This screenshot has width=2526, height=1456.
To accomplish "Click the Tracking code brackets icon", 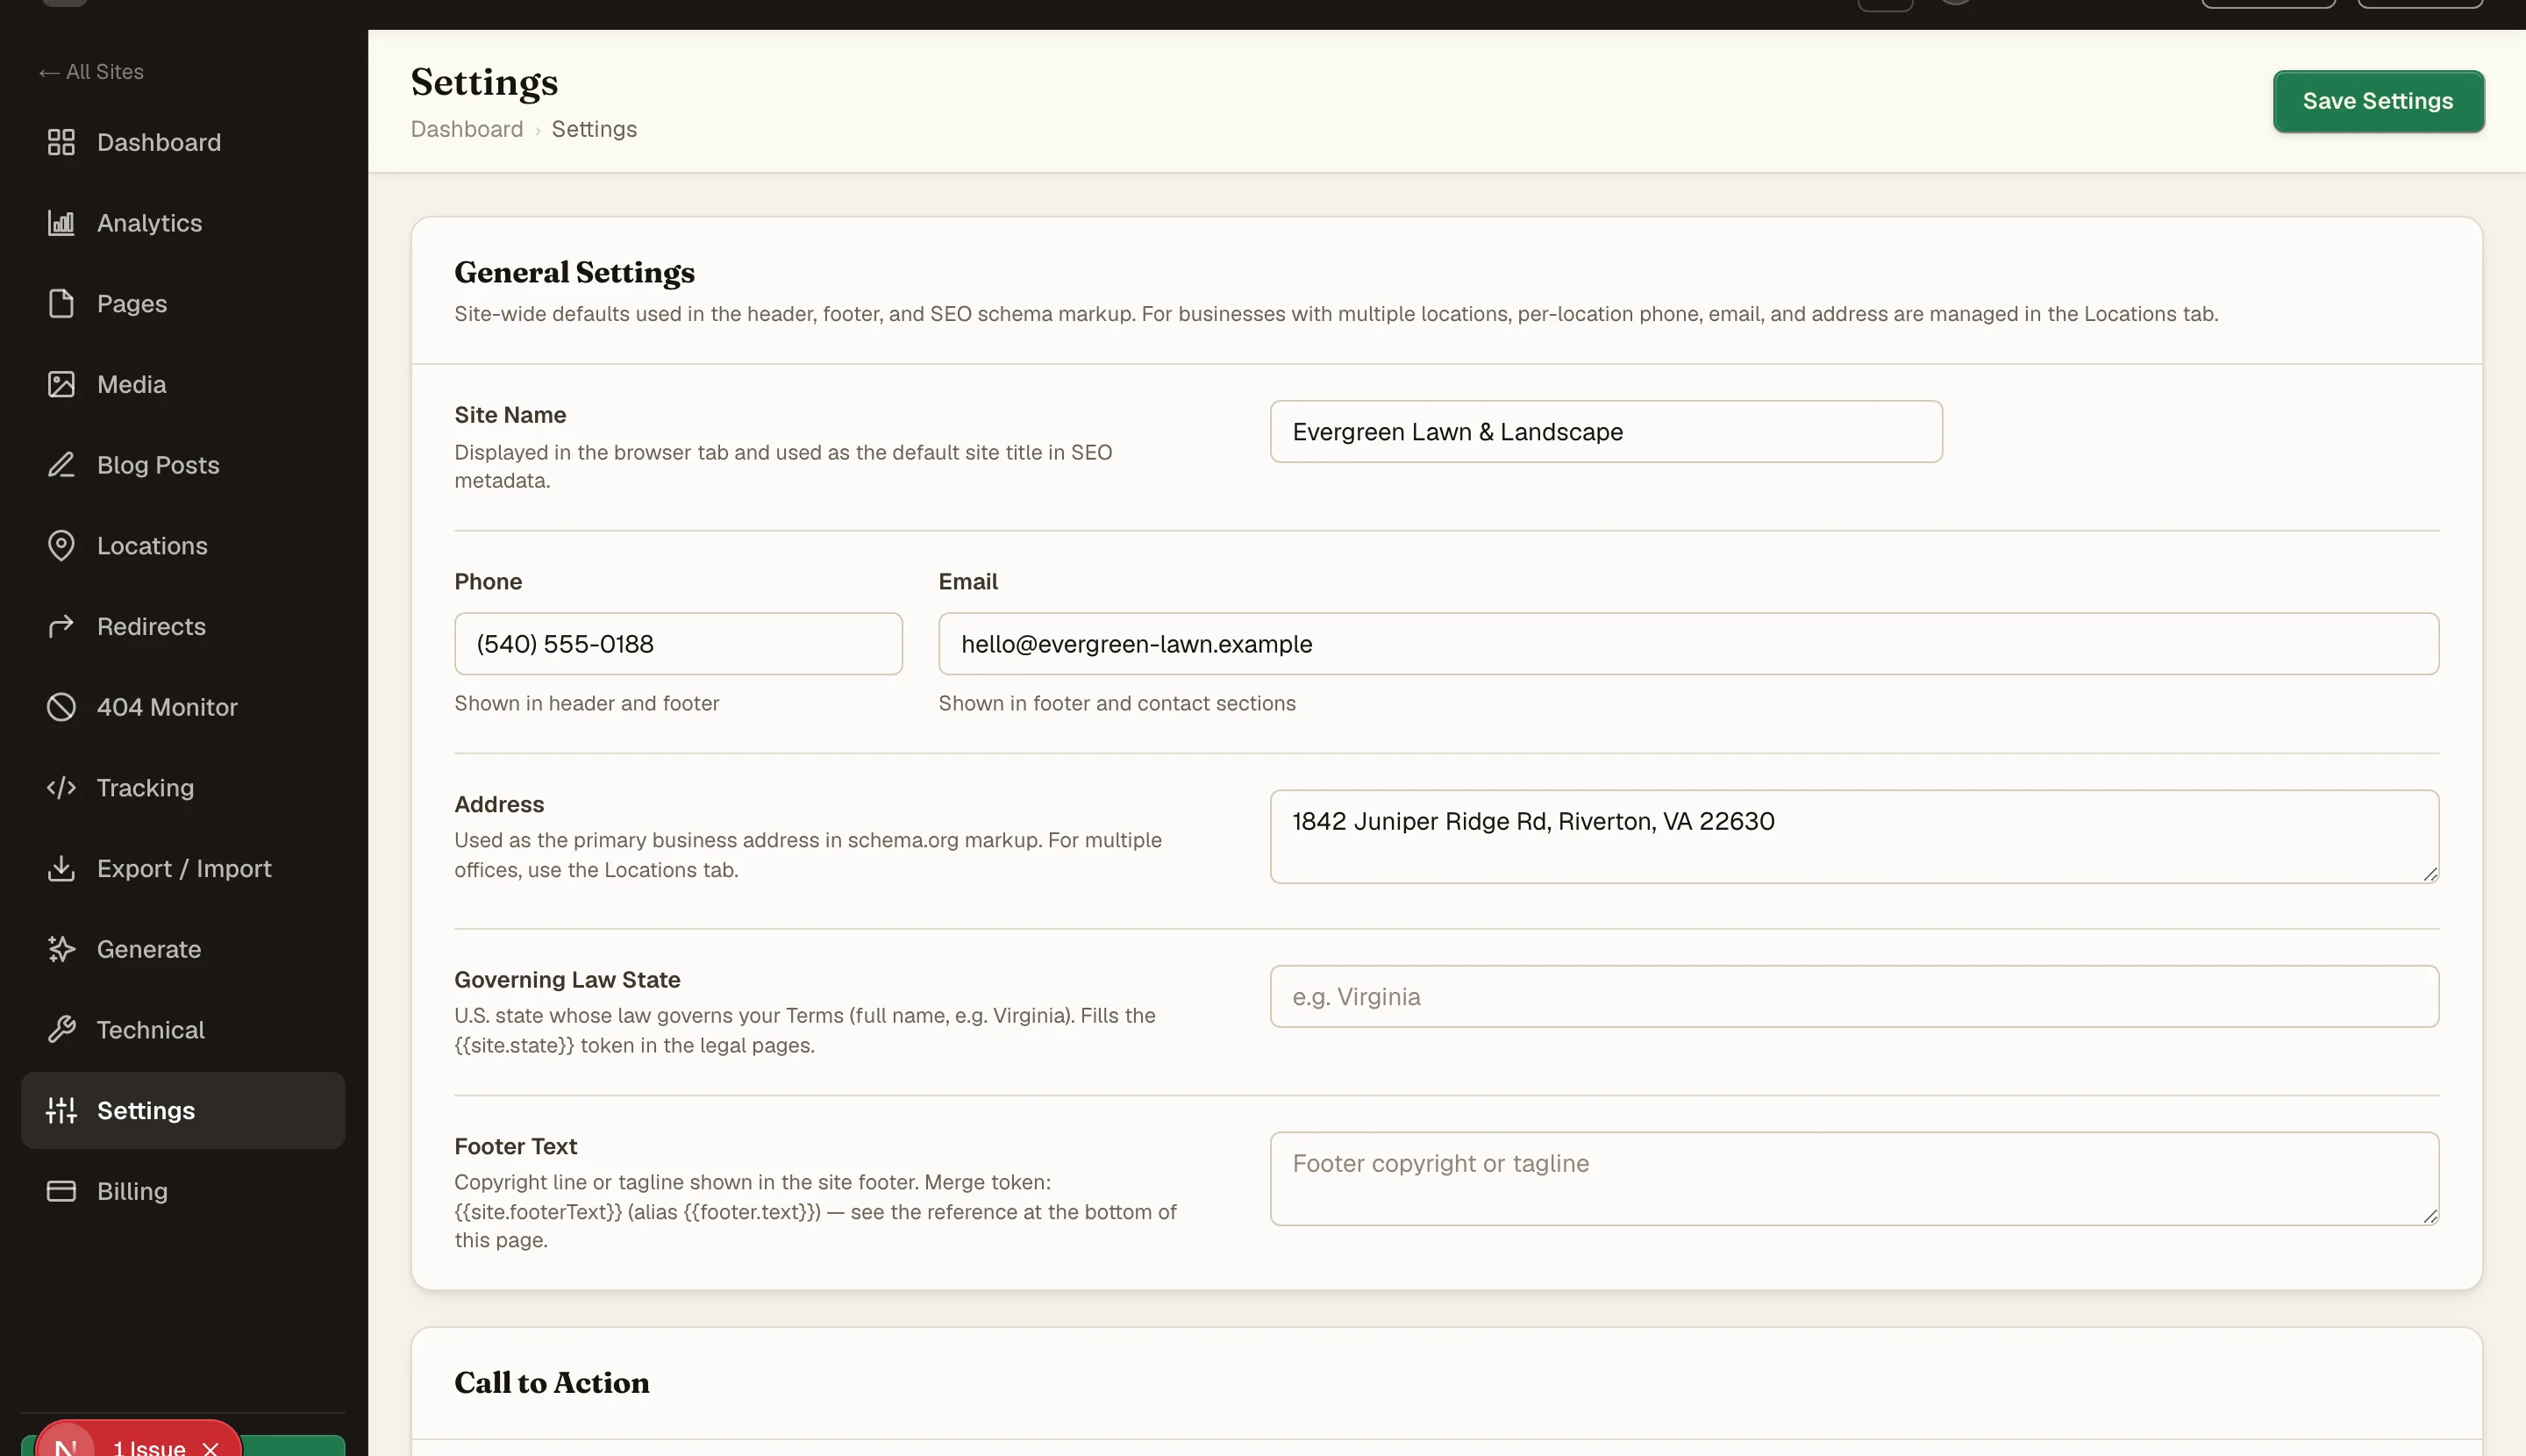I will tap(61, 788).
